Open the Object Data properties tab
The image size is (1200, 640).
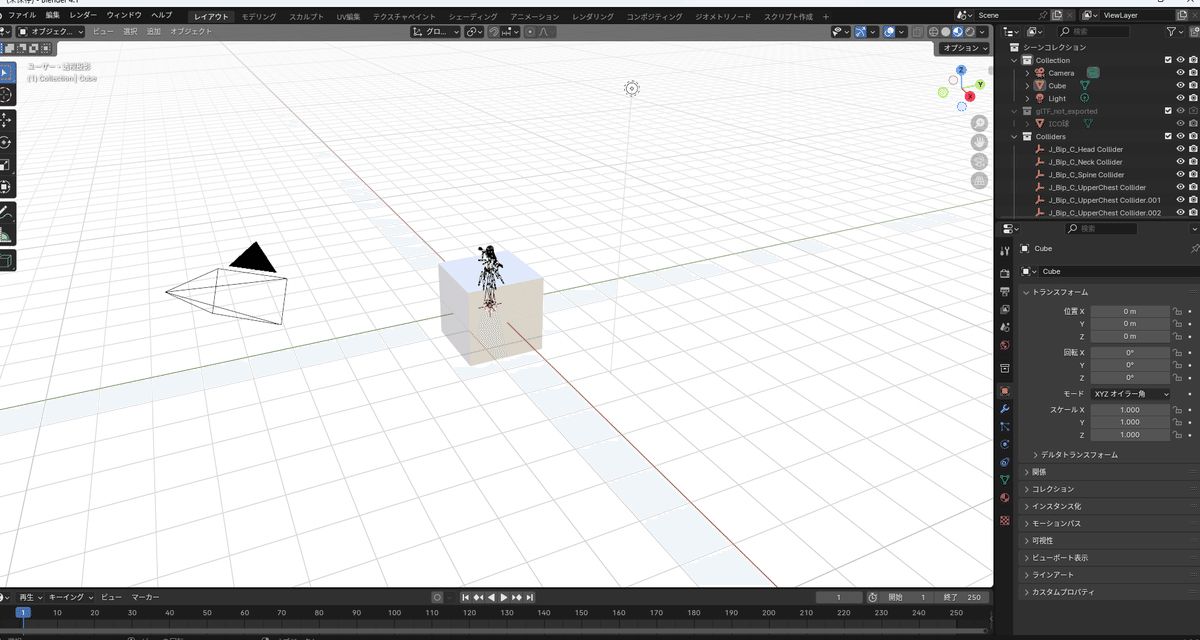(1005, 479)
